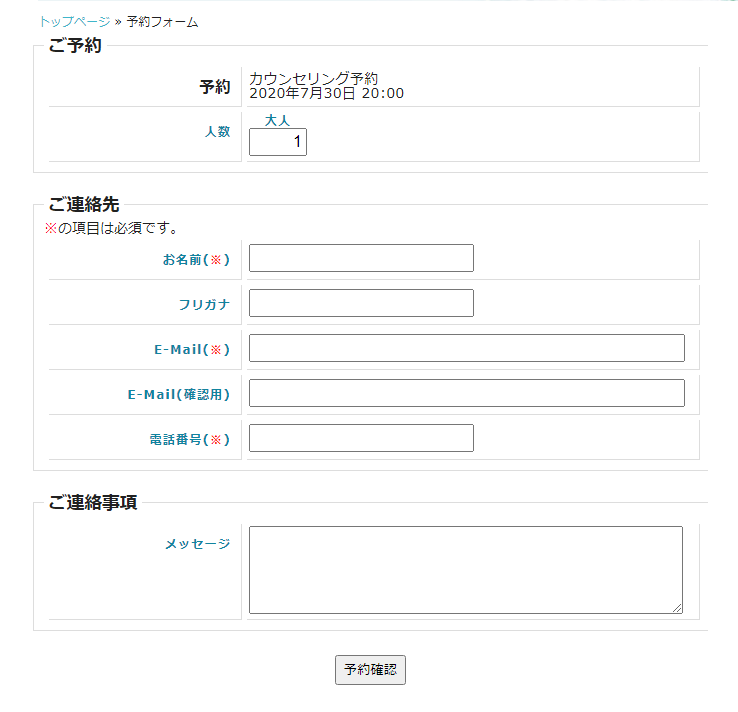
Task: Focus the 大人 number of people field
Action: 278,142
